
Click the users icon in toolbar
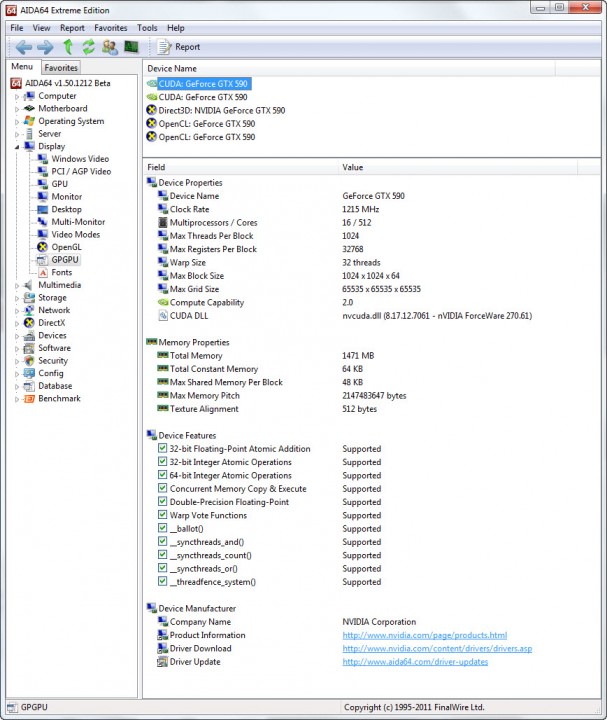click(110, 47)
